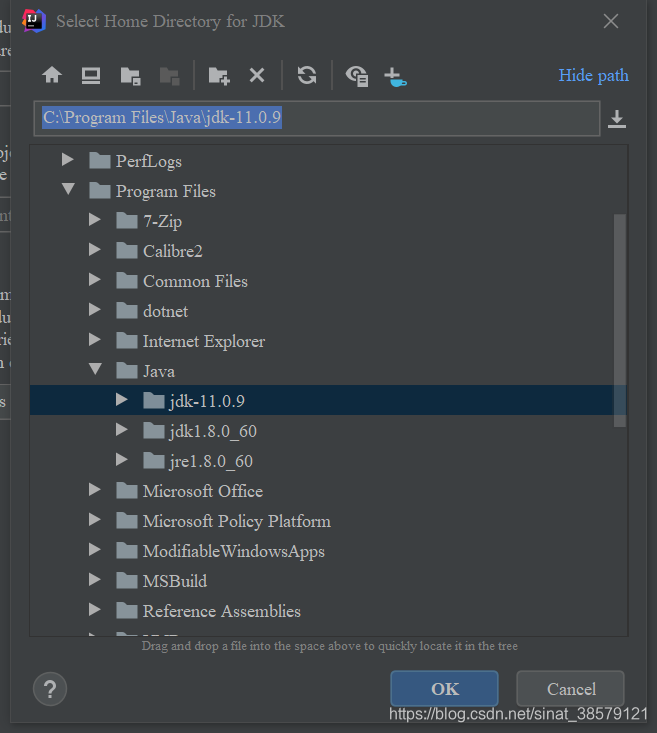Screen dimensions: 657x733
Task: Expand the jdk1.8.0_60 folder arrow
Action: pyautogui.click(x=122, y=430)
